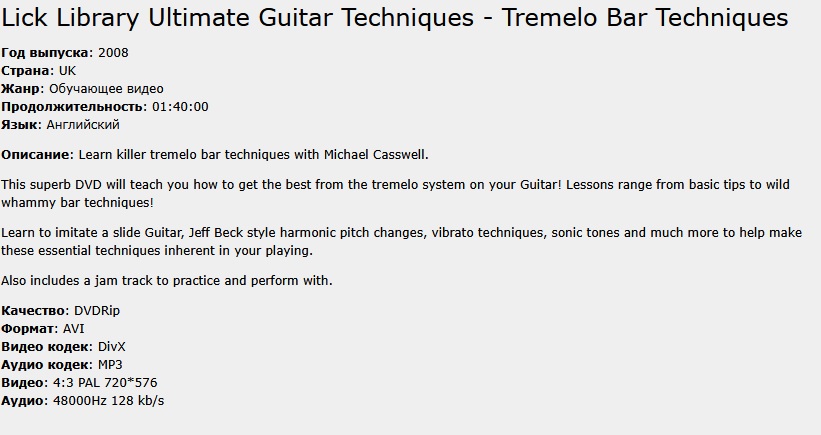Image resolution: width=821 pixels, height=435 pixels.
Task: Click the 'Жанр' label
Action: (x=22, y=89)
